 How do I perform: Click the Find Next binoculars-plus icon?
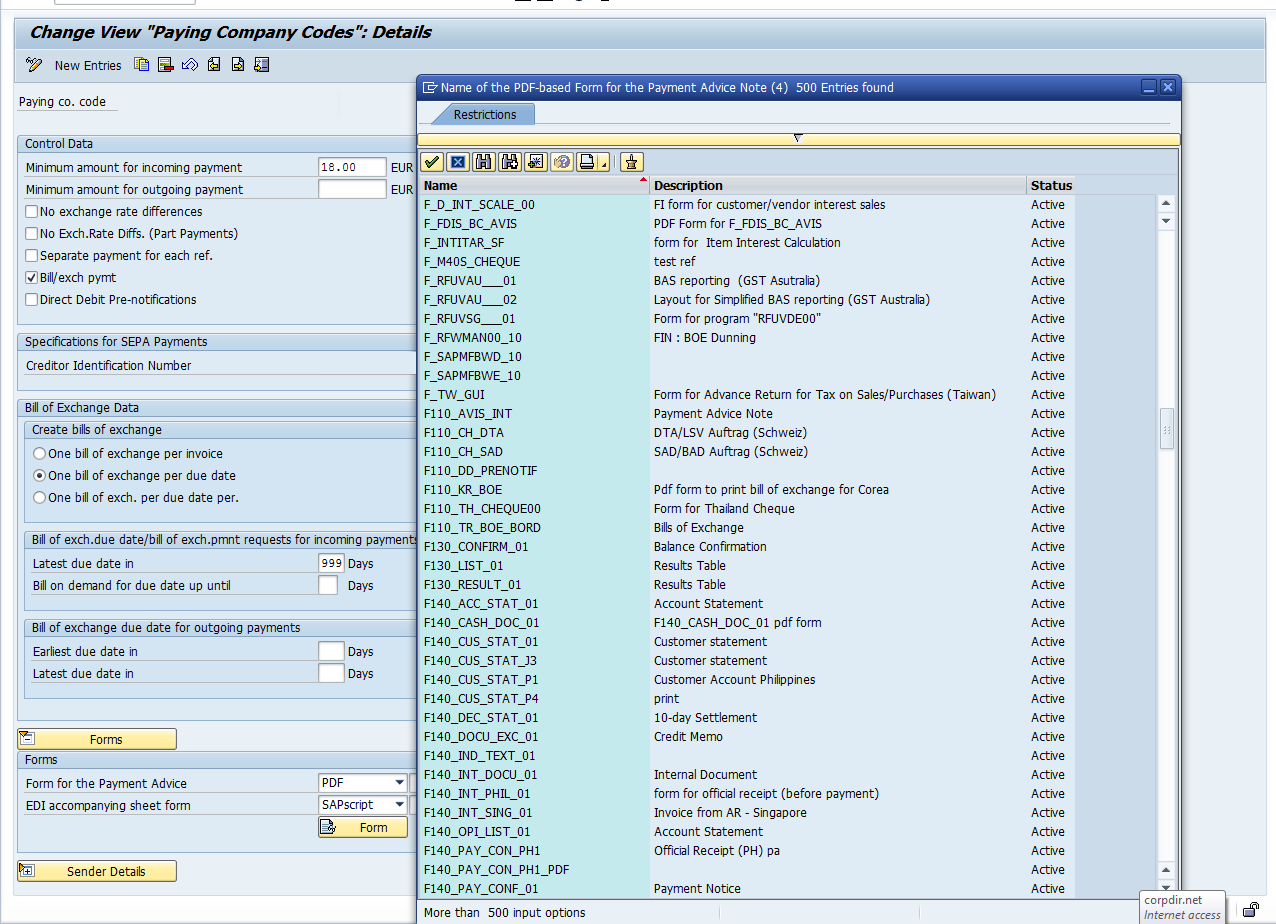point(510,162)
